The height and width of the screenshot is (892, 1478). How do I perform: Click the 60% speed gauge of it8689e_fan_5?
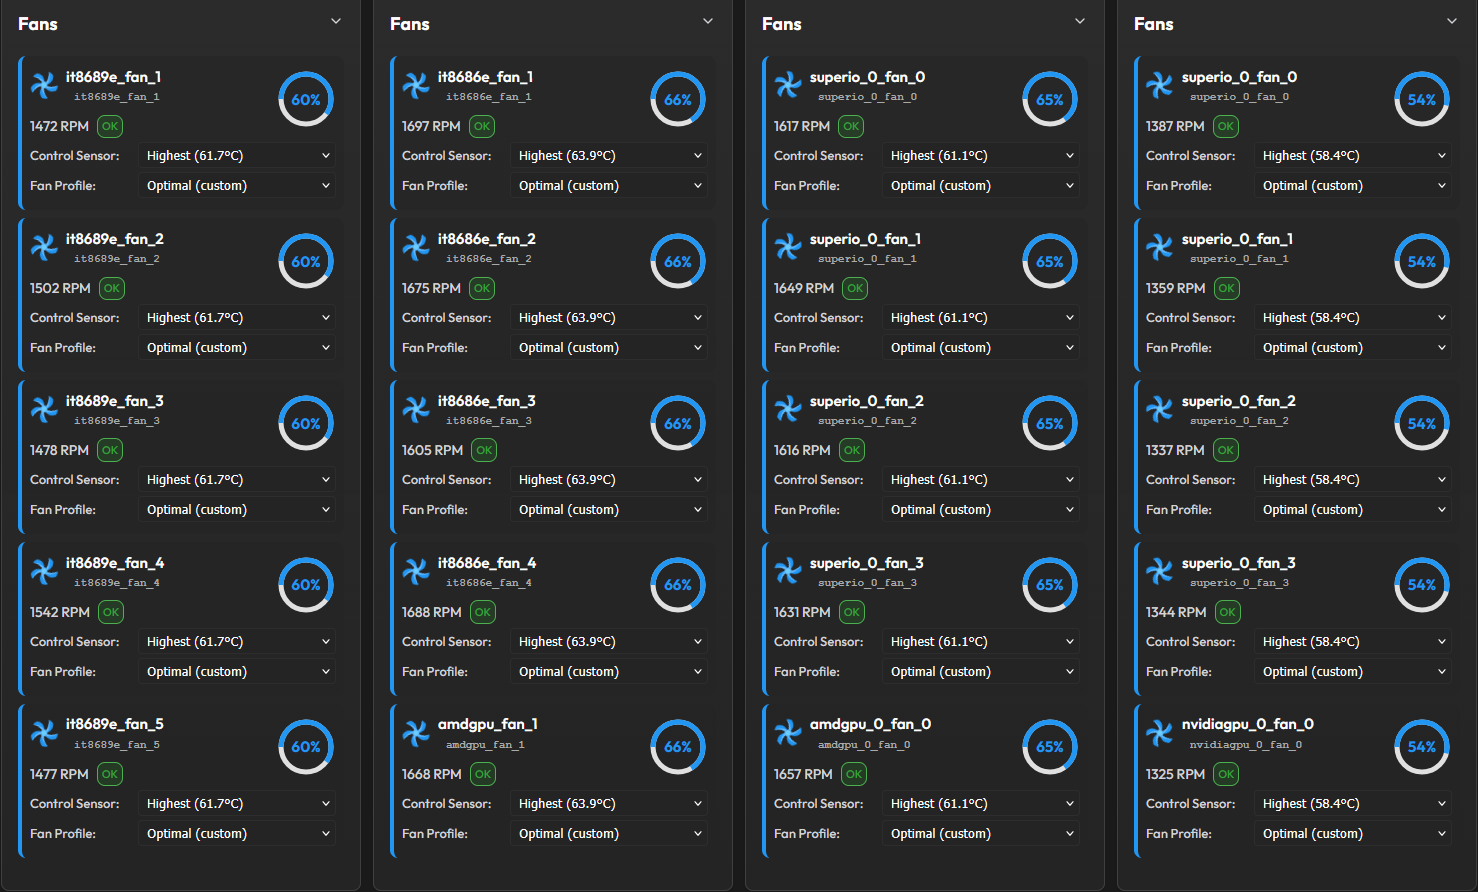click(306, 747)
